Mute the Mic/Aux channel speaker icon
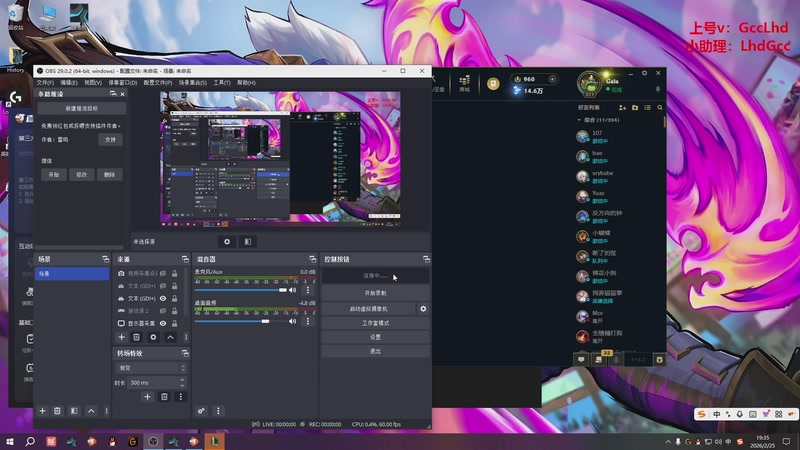The width and height of the screenshot is (800, 450). click(293, 290)
